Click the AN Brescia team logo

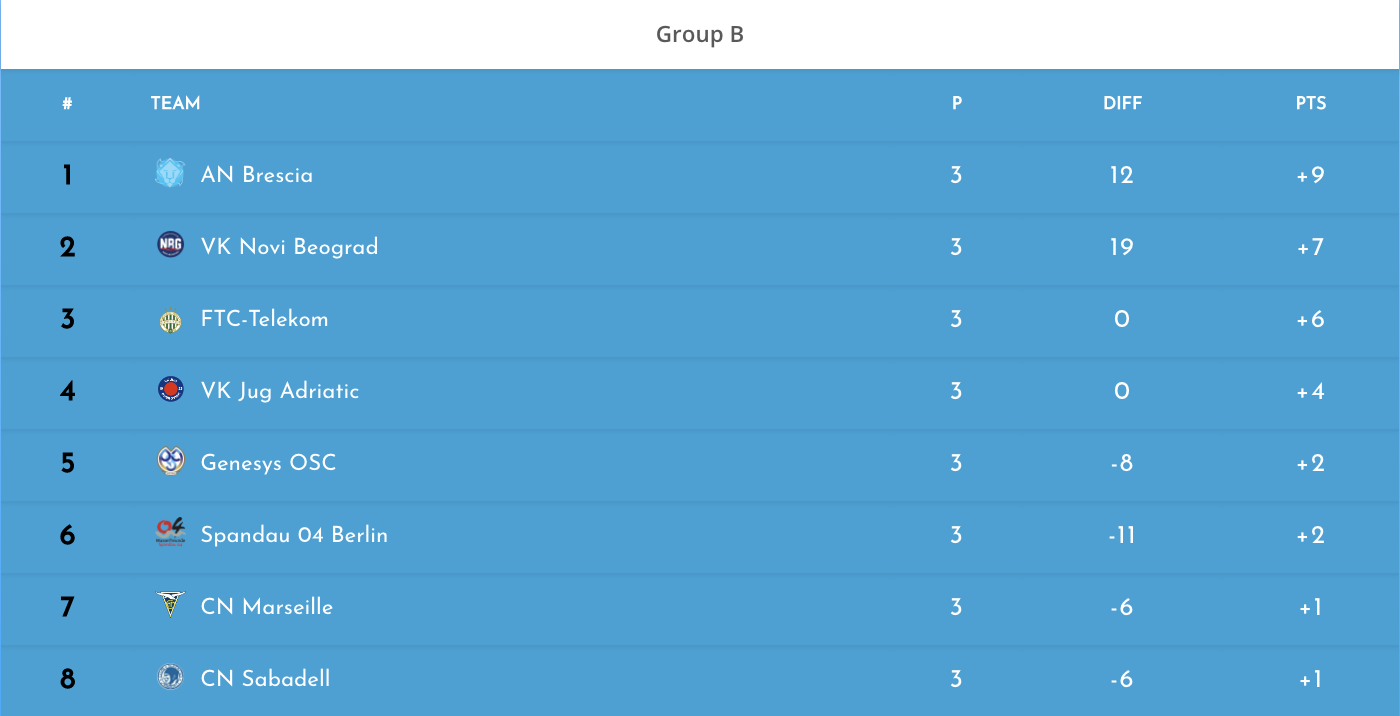coord(170,174)
